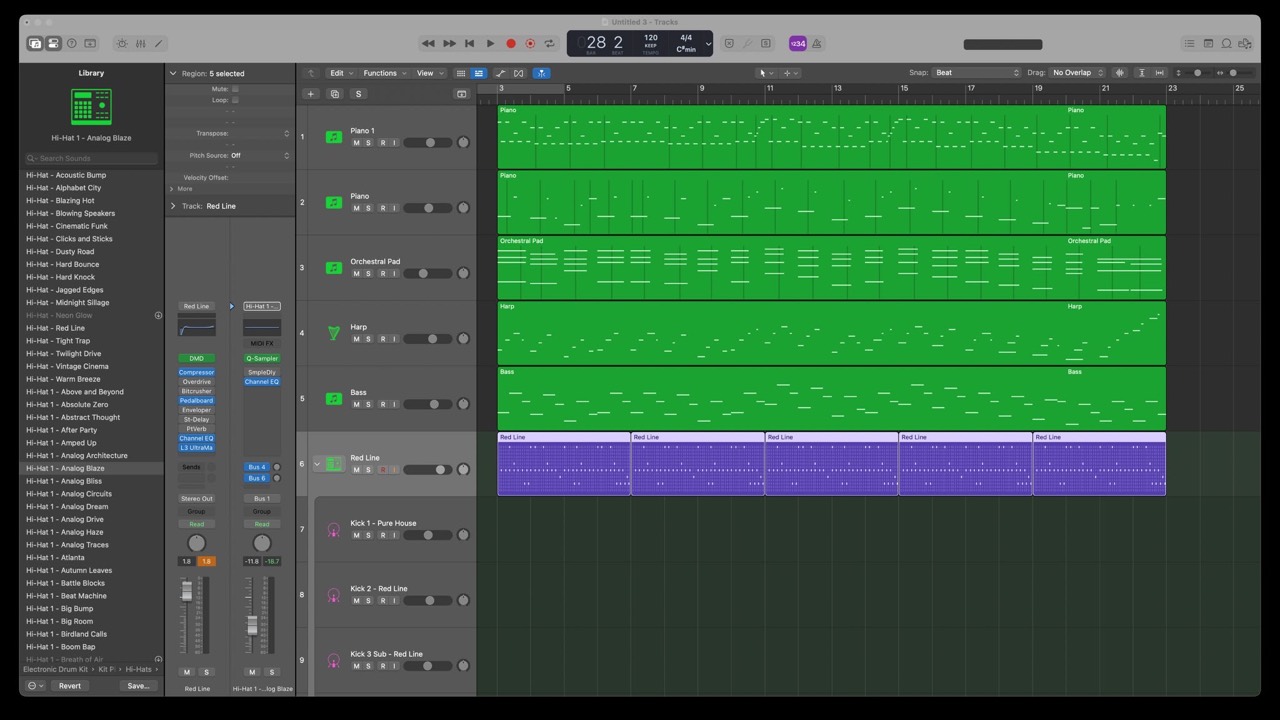Open the Quick Help question mark button
The width and height of the screenshot is (1280, 720).
click(x=72, y=44)
